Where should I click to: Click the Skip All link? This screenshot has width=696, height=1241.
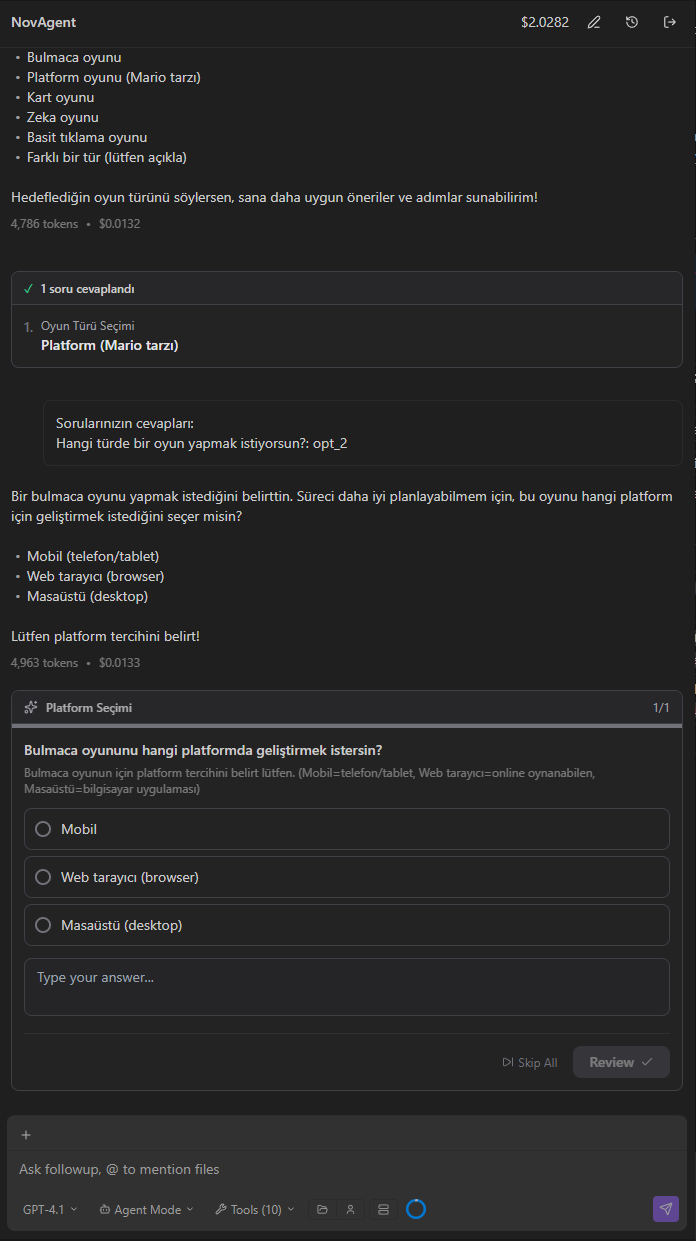coord(530,1062)
